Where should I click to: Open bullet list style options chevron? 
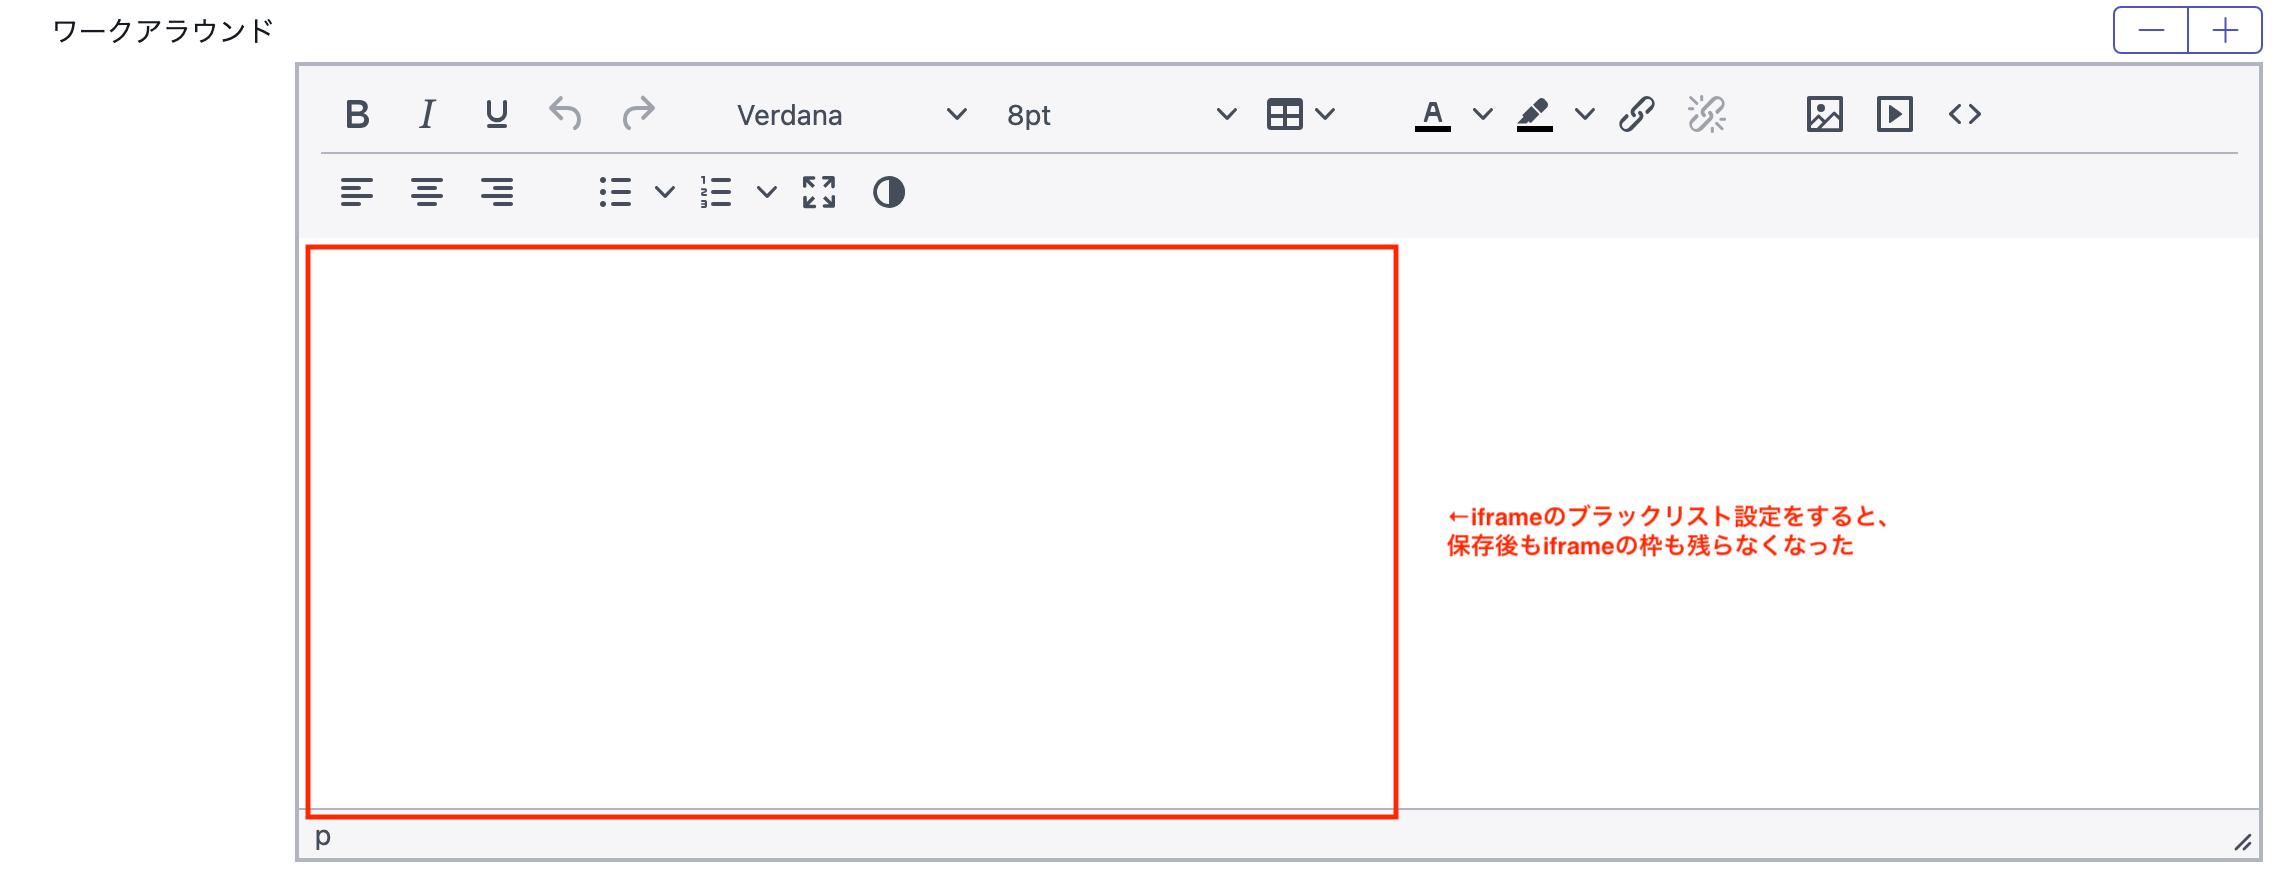(x=665, y=192)
